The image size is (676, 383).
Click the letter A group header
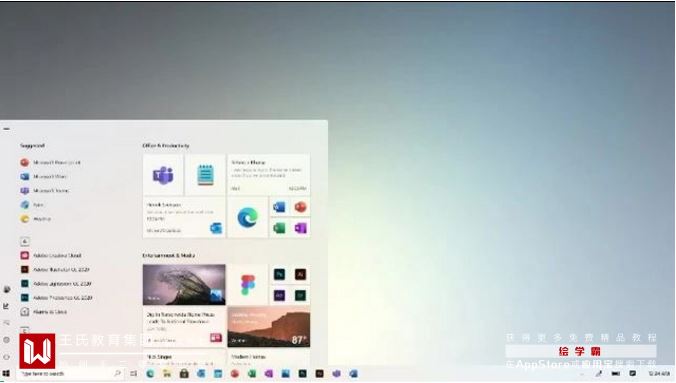pos(25,242)
